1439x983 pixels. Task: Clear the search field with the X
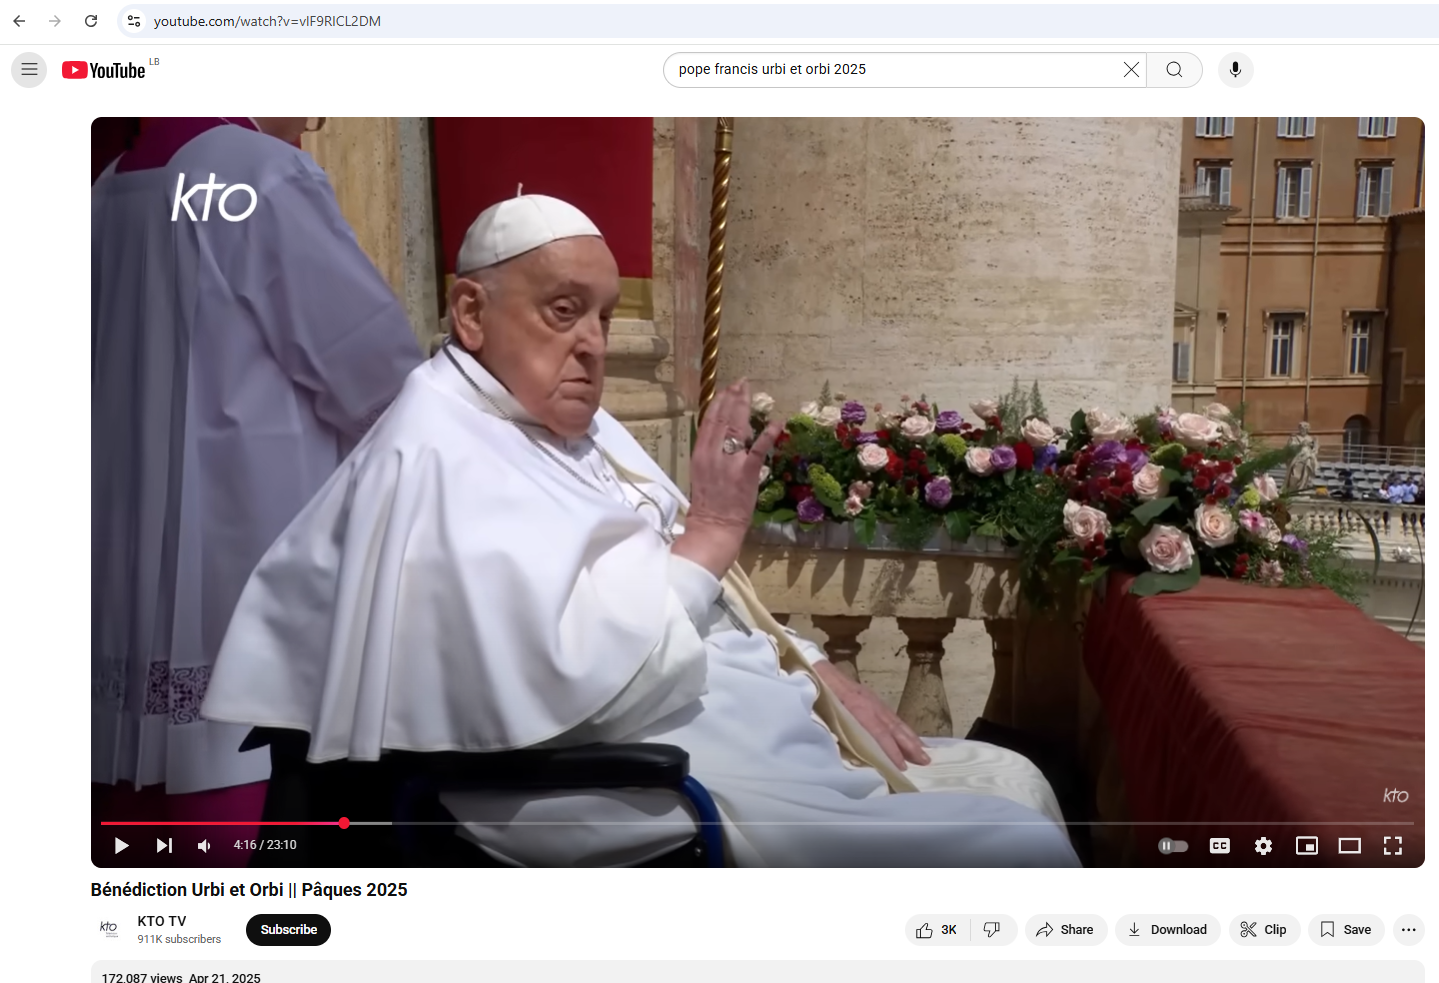tap(1130, 69)
